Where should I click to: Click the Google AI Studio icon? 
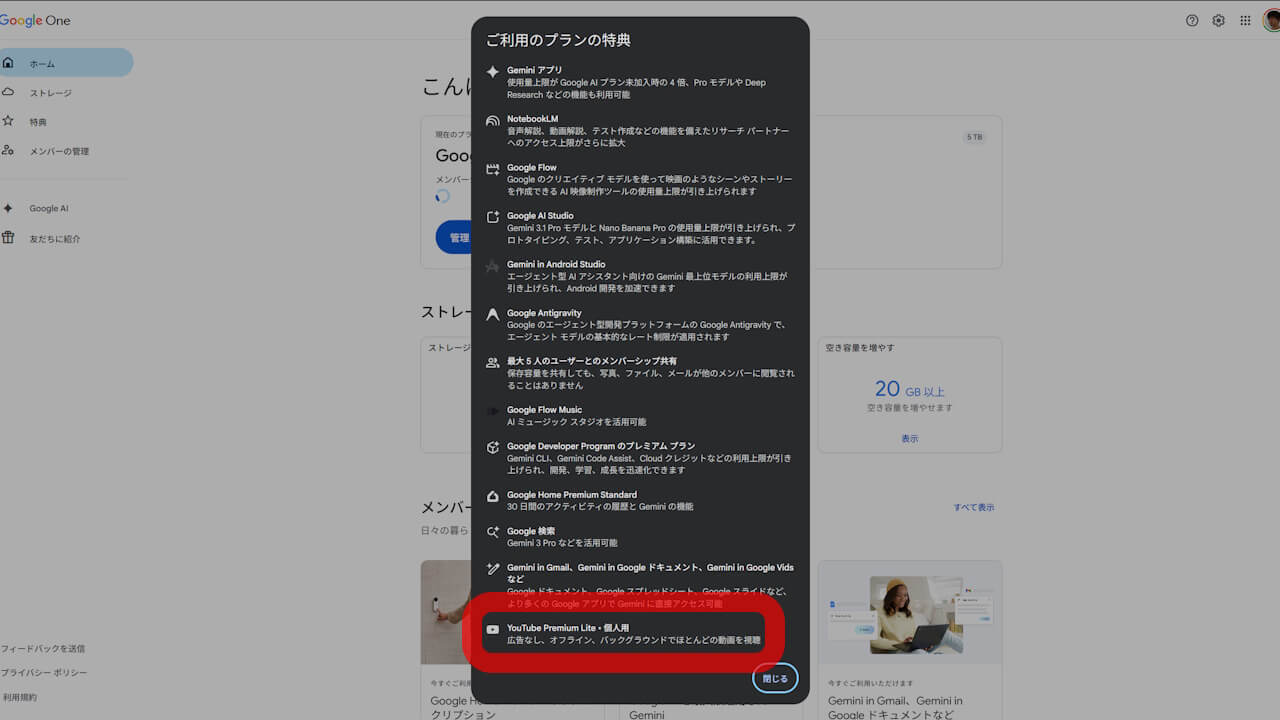click(x=492, y=218)
